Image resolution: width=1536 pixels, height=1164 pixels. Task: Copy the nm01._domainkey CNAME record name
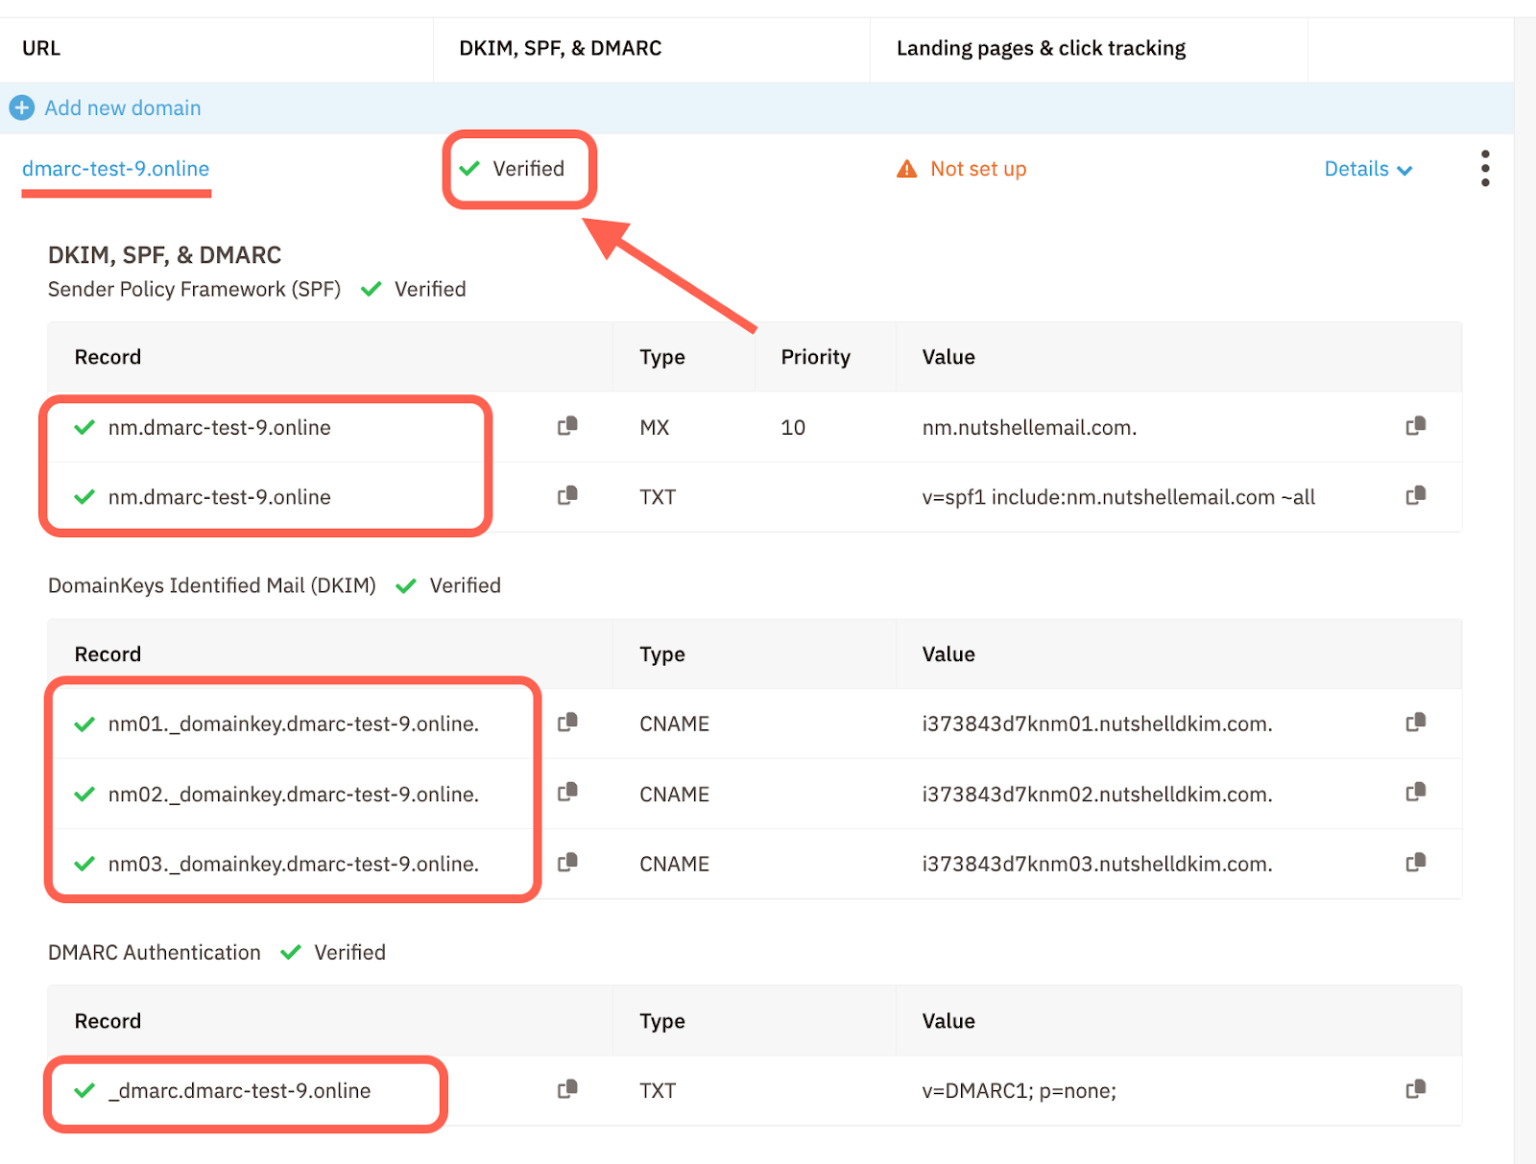pyautogui.click(x=567, y=723)
